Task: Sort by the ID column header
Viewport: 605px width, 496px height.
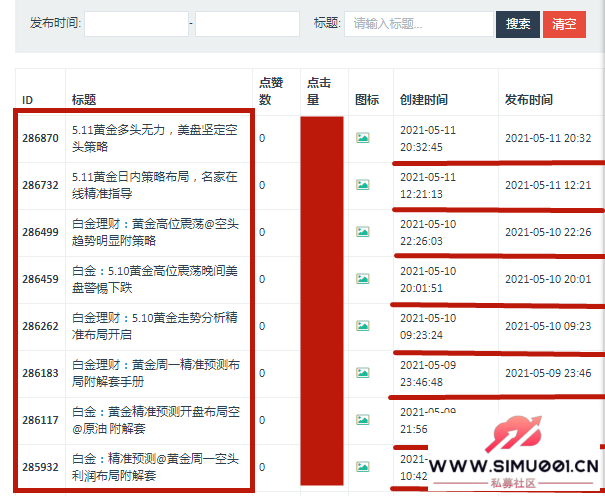Action: point(28,100)
